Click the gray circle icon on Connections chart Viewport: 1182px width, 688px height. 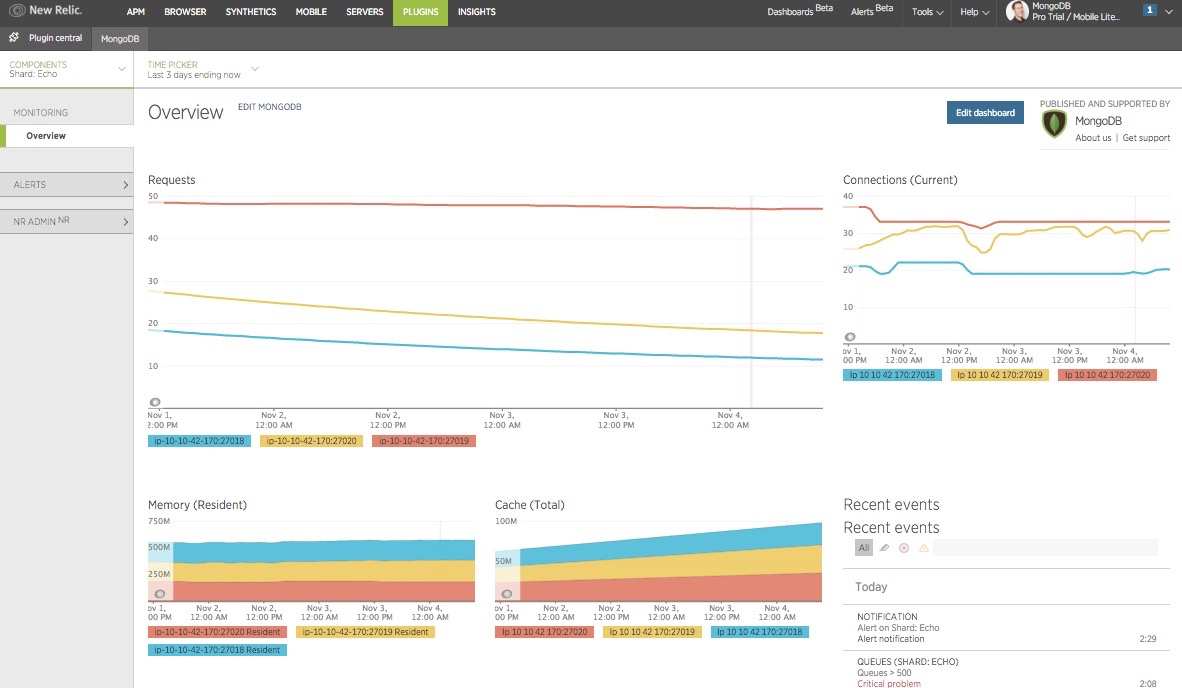click(x=850, y=337)
